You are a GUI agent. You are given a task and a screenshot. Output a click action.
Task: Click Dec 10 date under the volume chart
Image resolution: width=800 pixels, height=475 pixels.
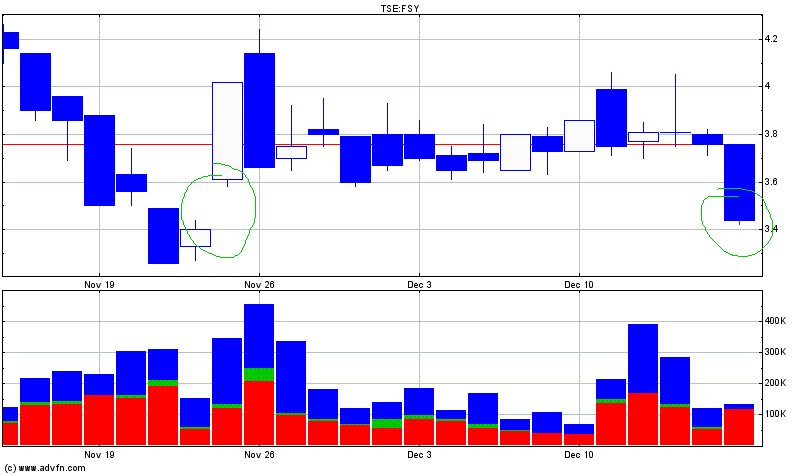click(x=579, y=455)
